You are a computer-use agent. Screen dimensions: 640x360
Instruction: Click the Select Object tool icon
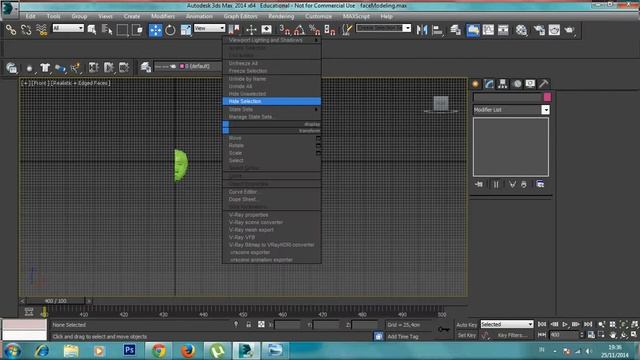click(x=91, y=30)
